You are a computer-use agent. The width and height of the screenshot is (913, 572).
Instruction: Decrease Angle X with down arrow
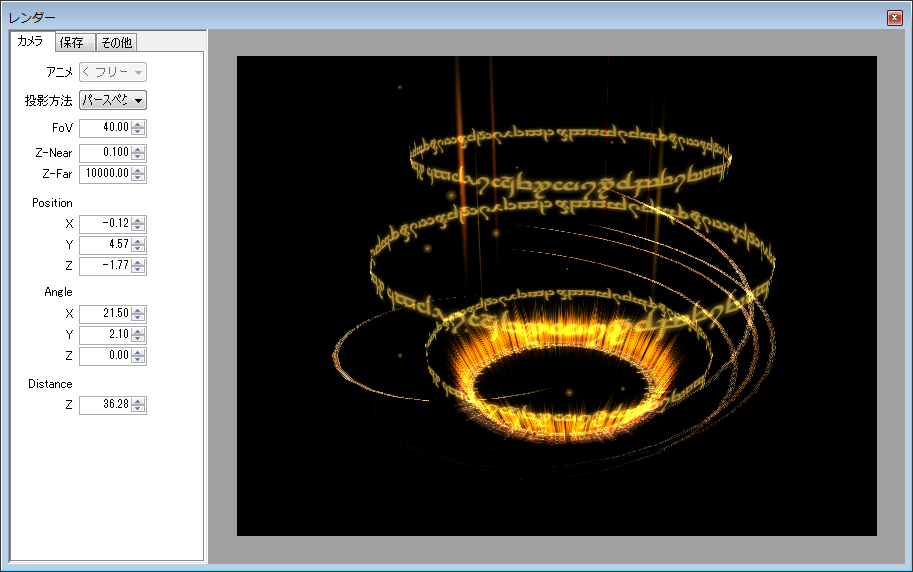click(138, 318)
